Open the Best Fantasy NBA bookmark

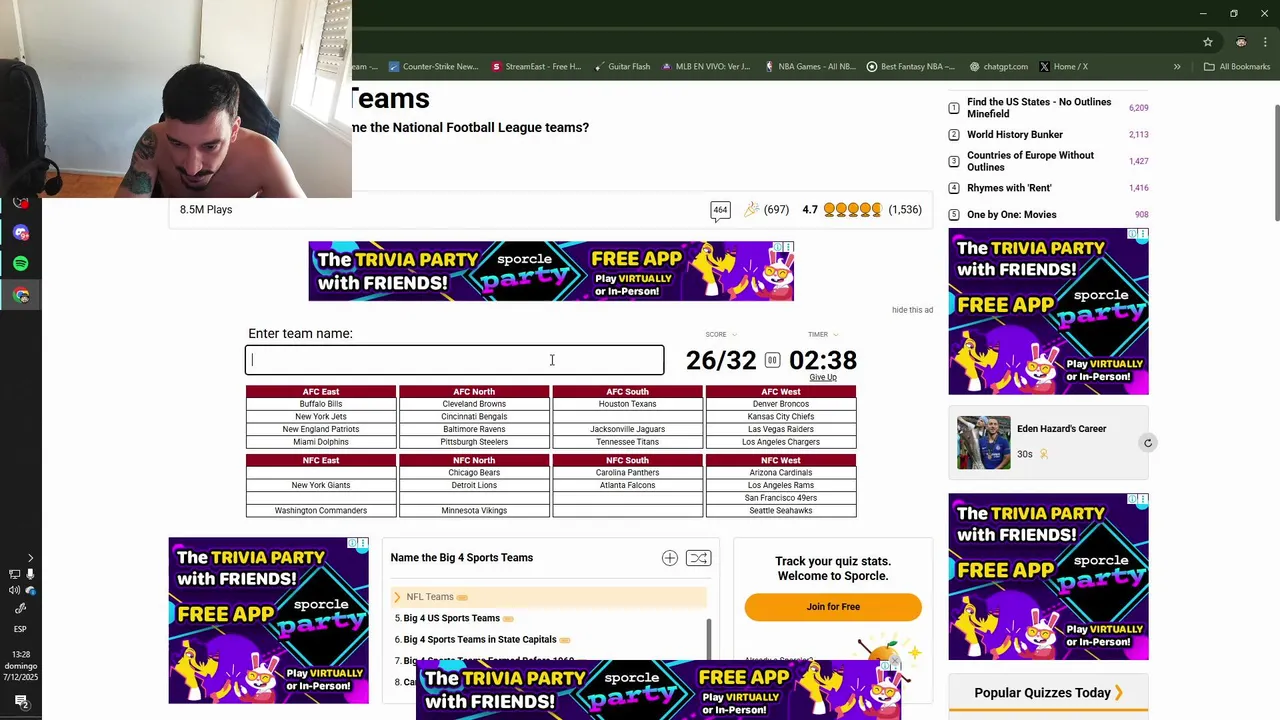click(x=911, y=67)
